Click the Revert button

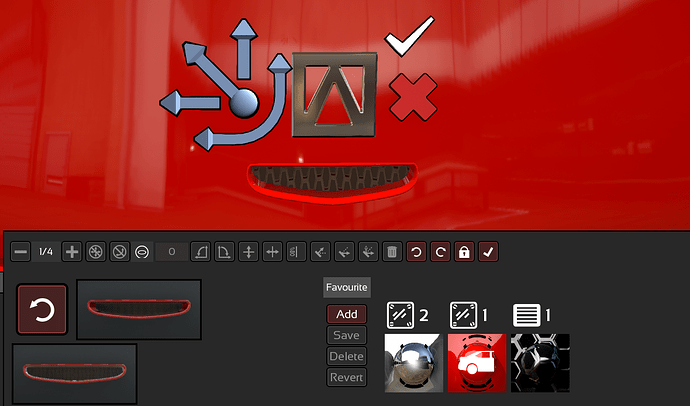tap(347, 377)
